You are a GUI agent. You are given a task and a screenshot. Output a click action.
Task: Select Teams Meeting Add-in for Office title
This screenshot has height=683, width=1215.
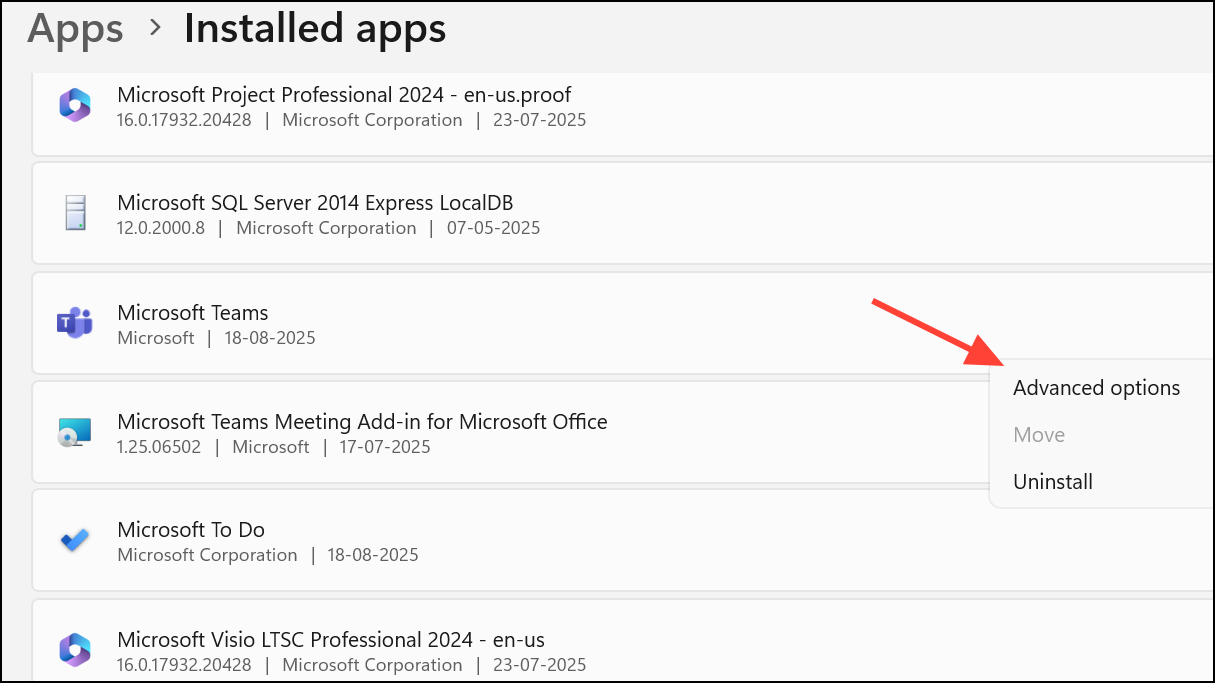click(362, 422)
